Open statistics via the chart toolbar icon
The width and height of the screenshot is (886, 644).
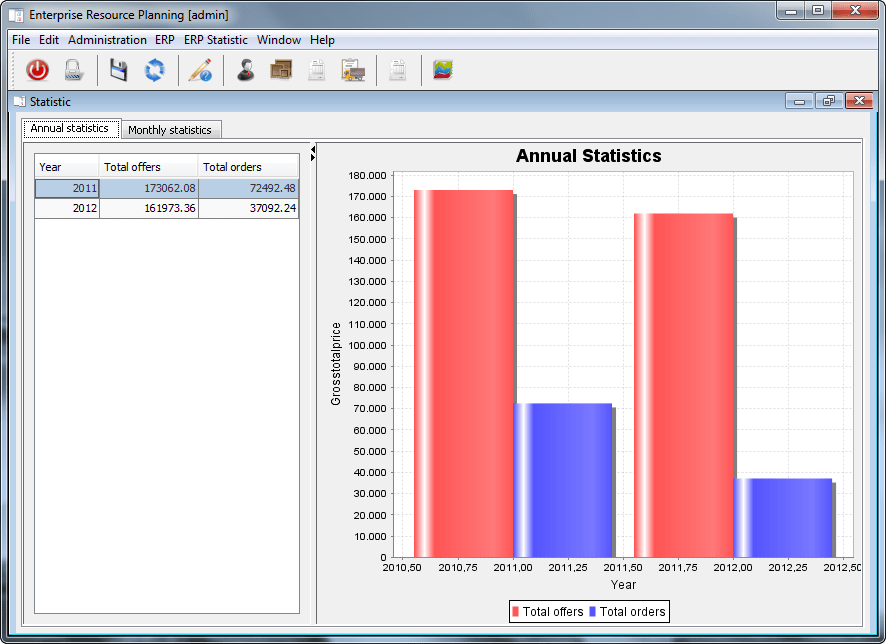[x=441, y=70]
